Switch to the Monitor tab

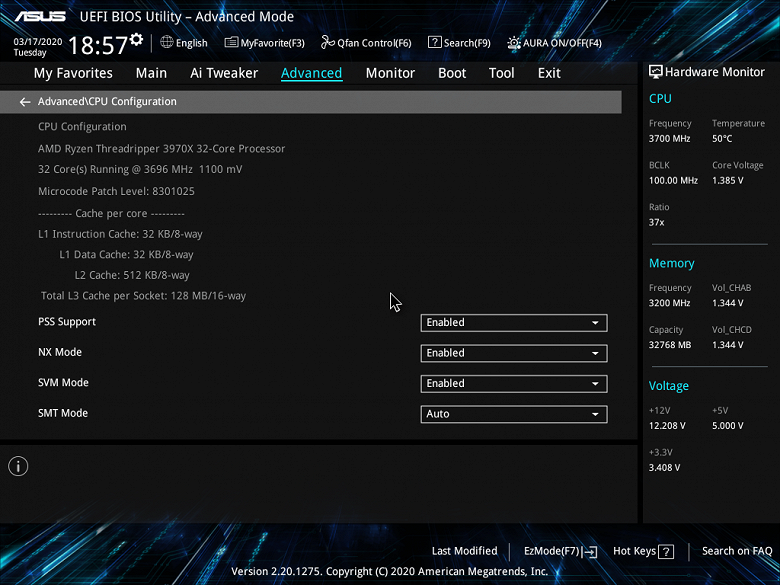coord(390,73)
